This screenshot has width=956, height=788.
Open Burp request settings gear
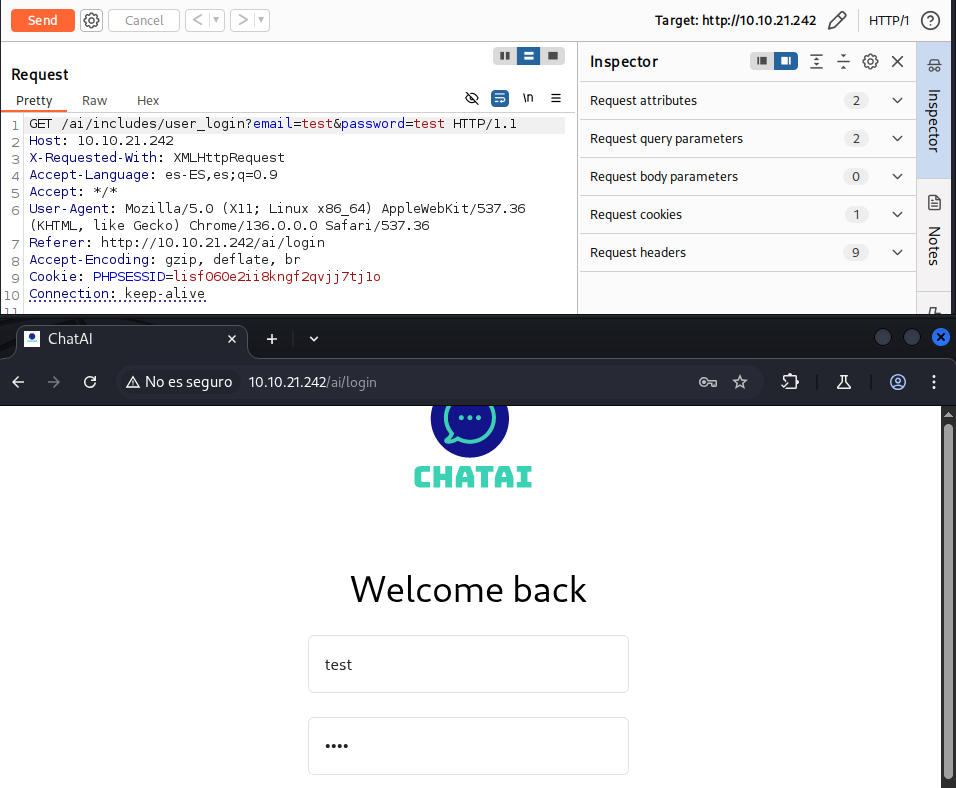91,20
